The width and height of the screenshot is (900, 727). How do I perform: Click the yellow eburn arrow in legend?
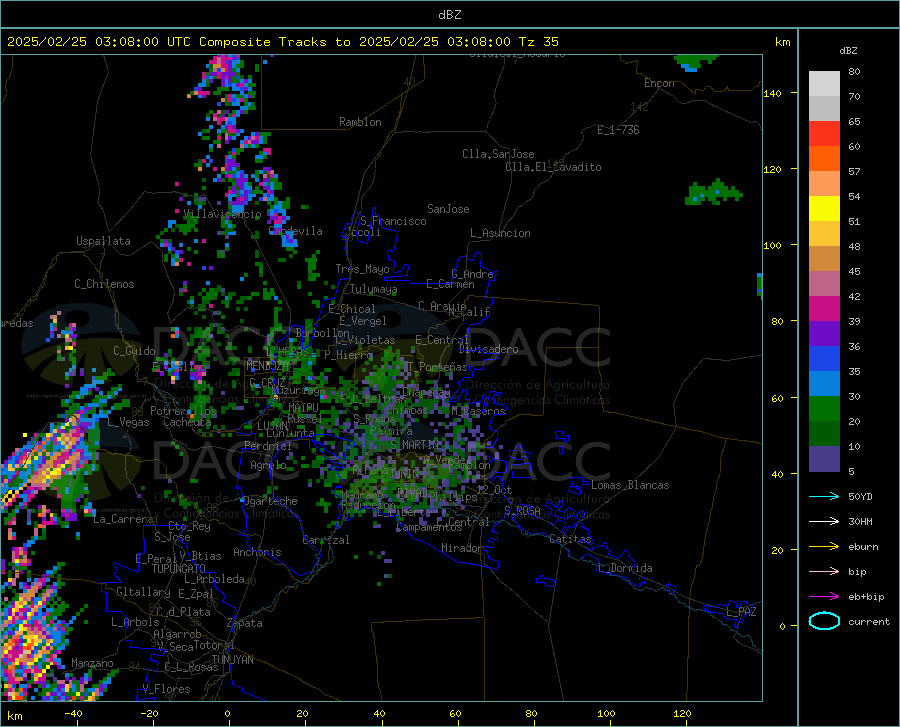point(824,546)
